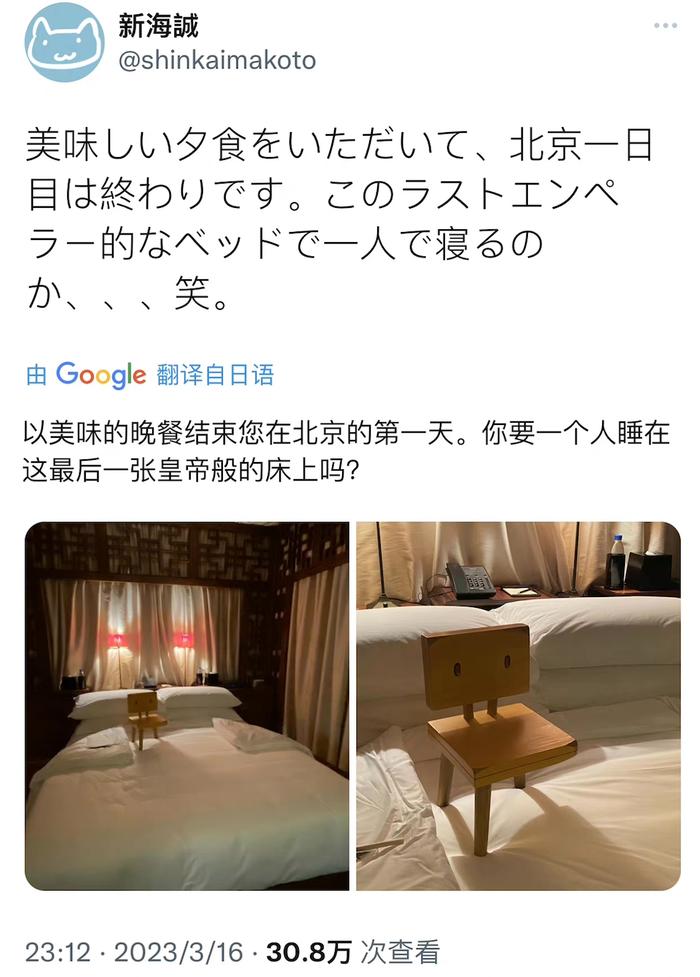Screen dimensions: 700x977
Task: Click the 翻译自日语 translation label
Action: point(215,375)
